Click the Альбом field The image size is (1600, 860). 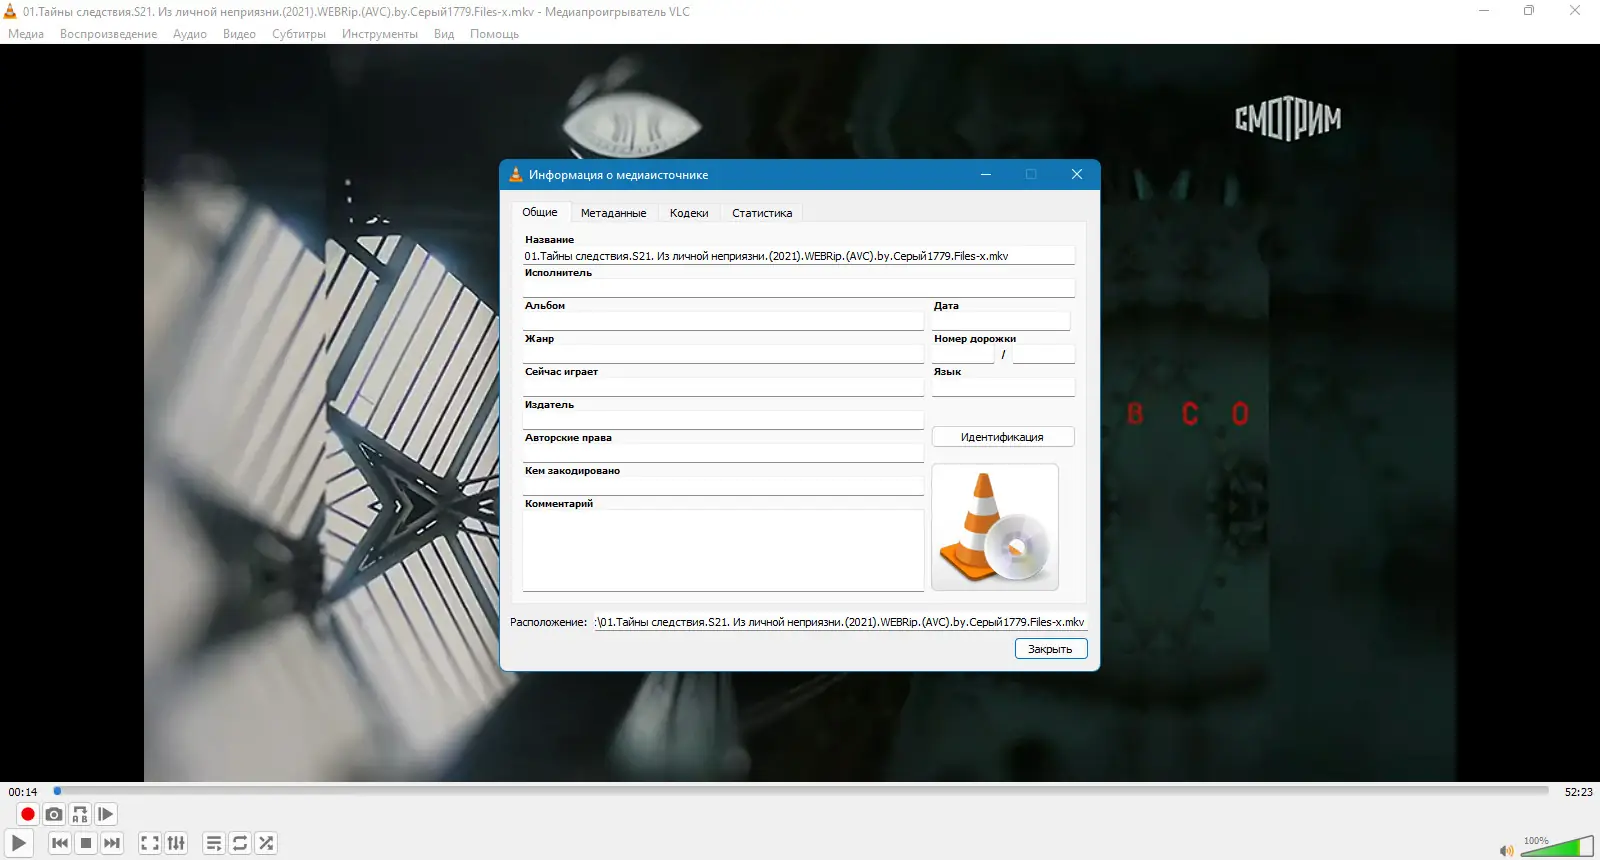click(723, 322)
